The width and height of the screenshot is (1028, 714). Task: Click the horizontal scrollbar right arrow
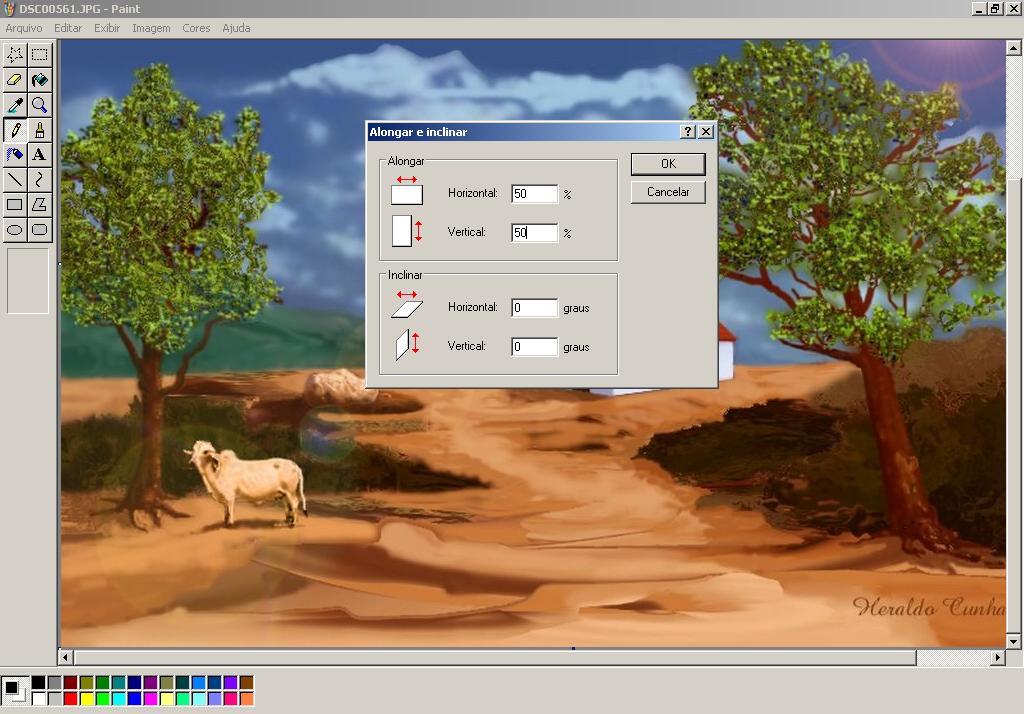pyautogui.click(x=998, y=657)
